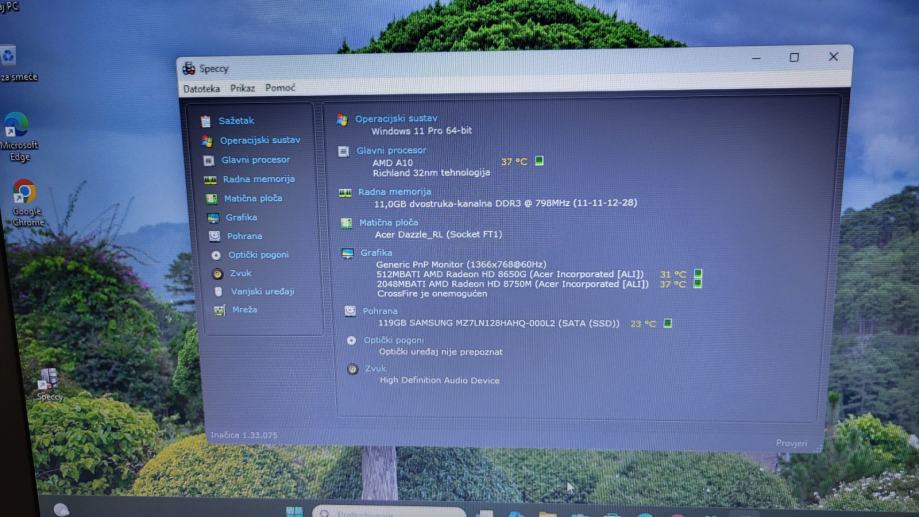Click the green indicator for Radeon HD 8650G
The image size is (919, 517).
[697, 273]
